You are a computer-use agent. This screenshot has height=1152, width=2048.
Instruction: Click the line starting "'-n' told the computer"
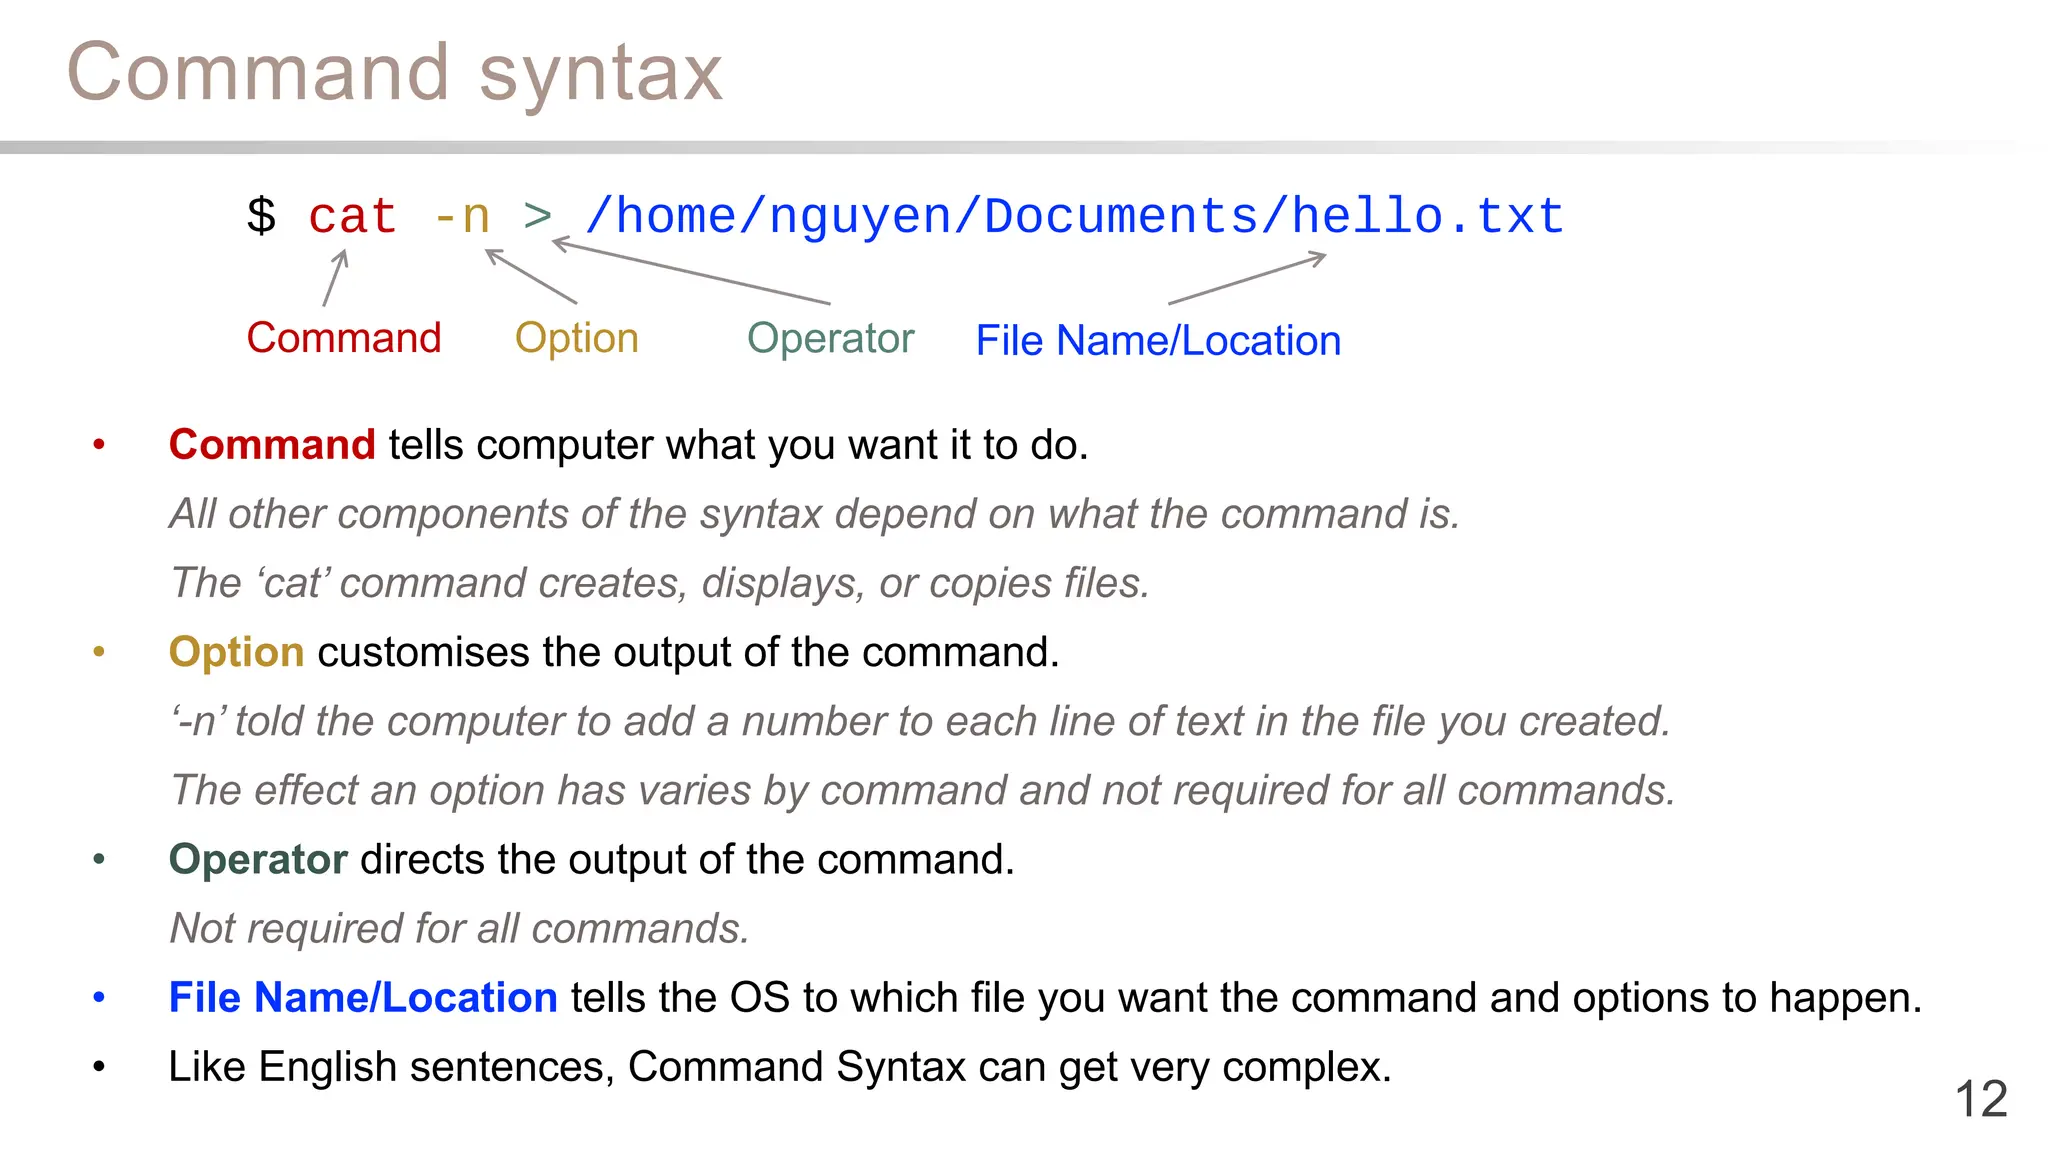[921, 721]
